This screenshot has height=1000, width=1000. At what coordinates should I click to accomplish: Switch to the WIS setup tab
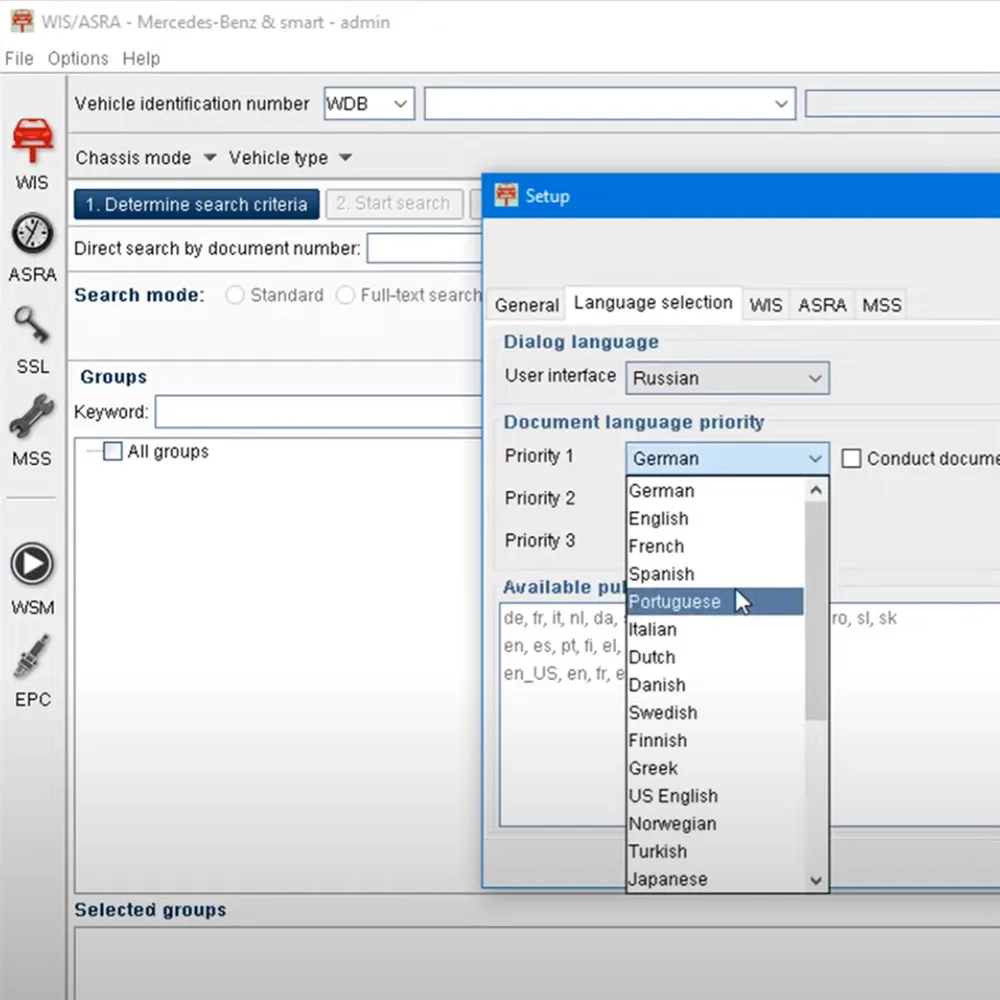766,305
